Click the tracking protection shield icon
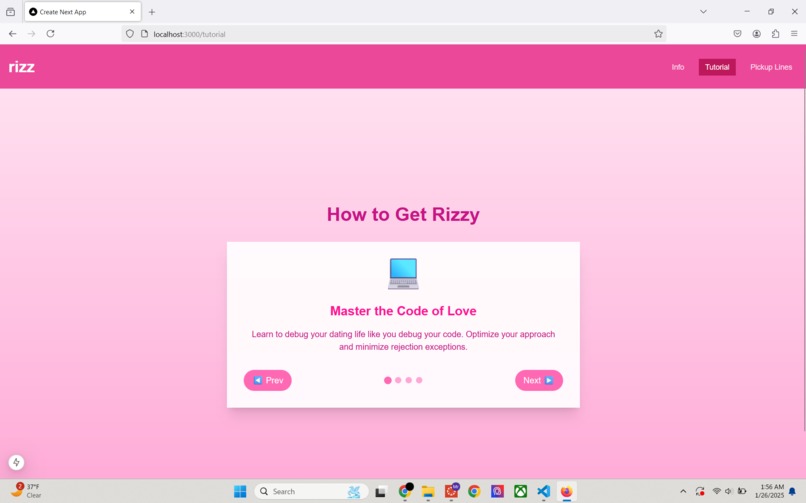 (x=130, y=34)
